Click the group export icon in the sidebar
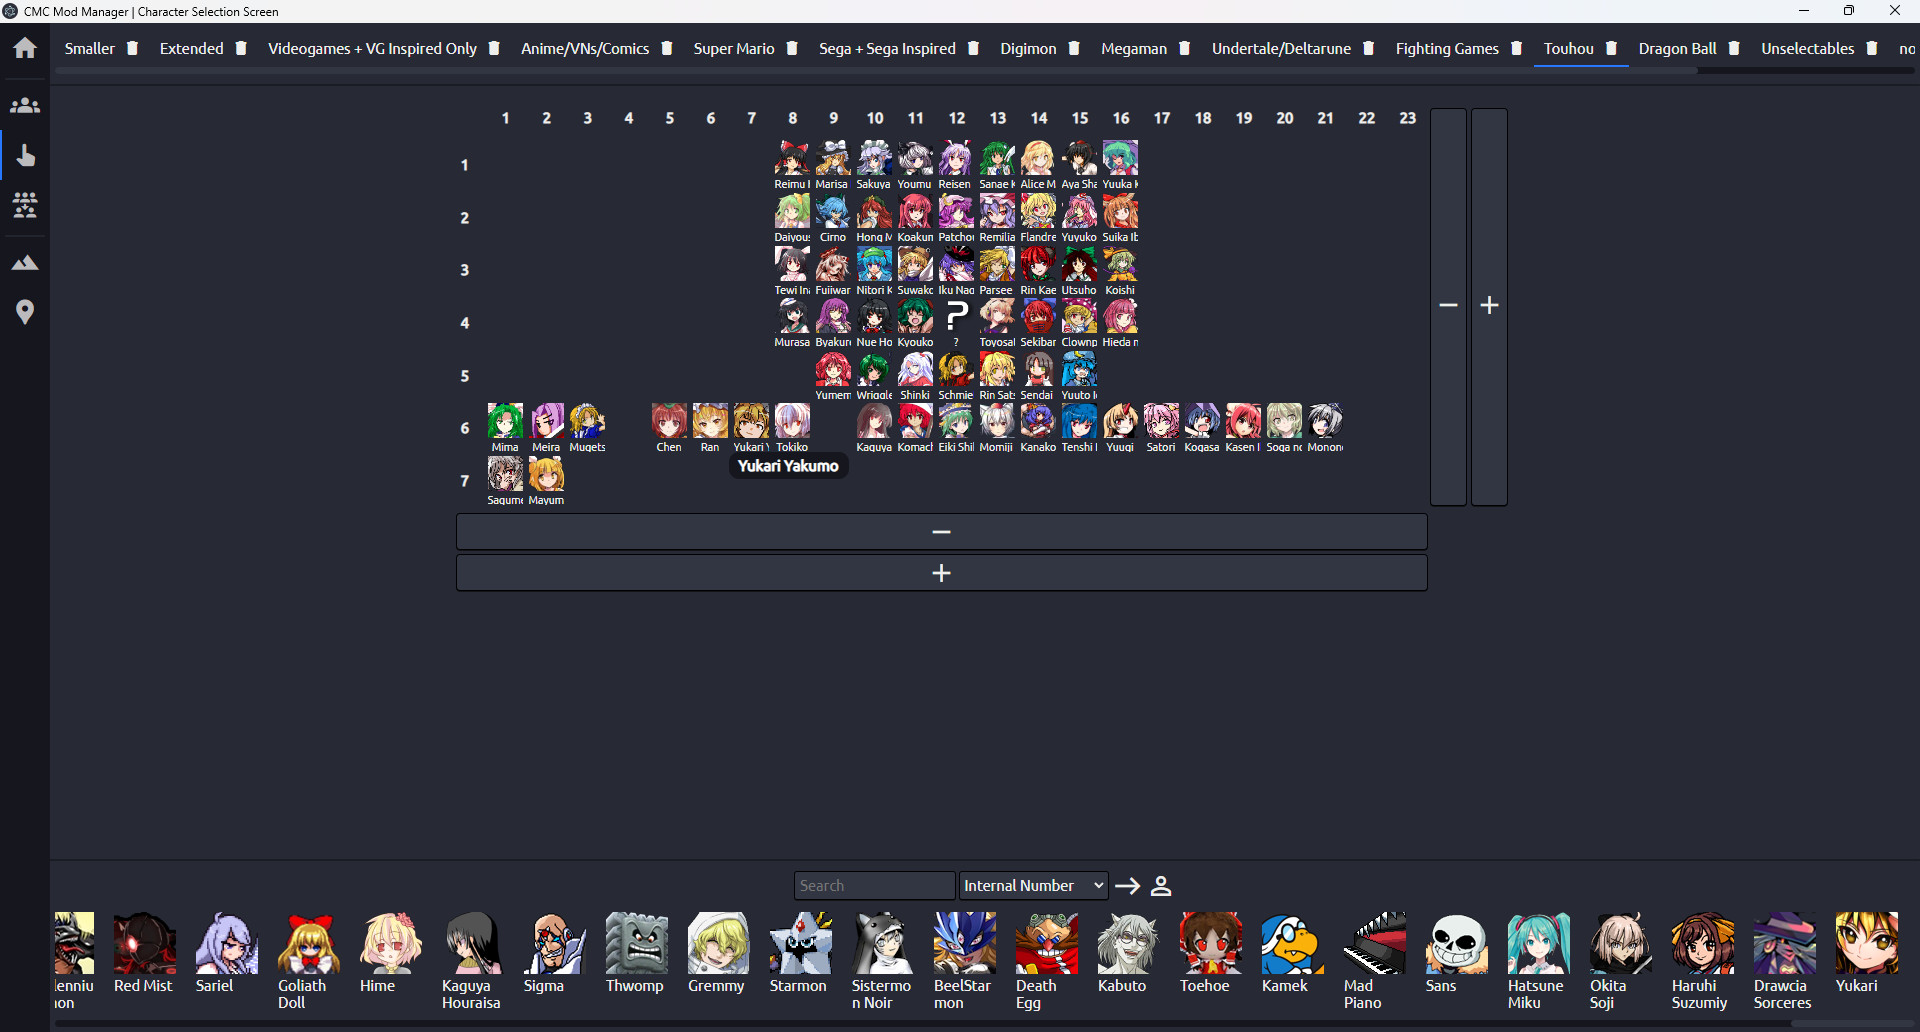1920x1032 pixels. 24,205
